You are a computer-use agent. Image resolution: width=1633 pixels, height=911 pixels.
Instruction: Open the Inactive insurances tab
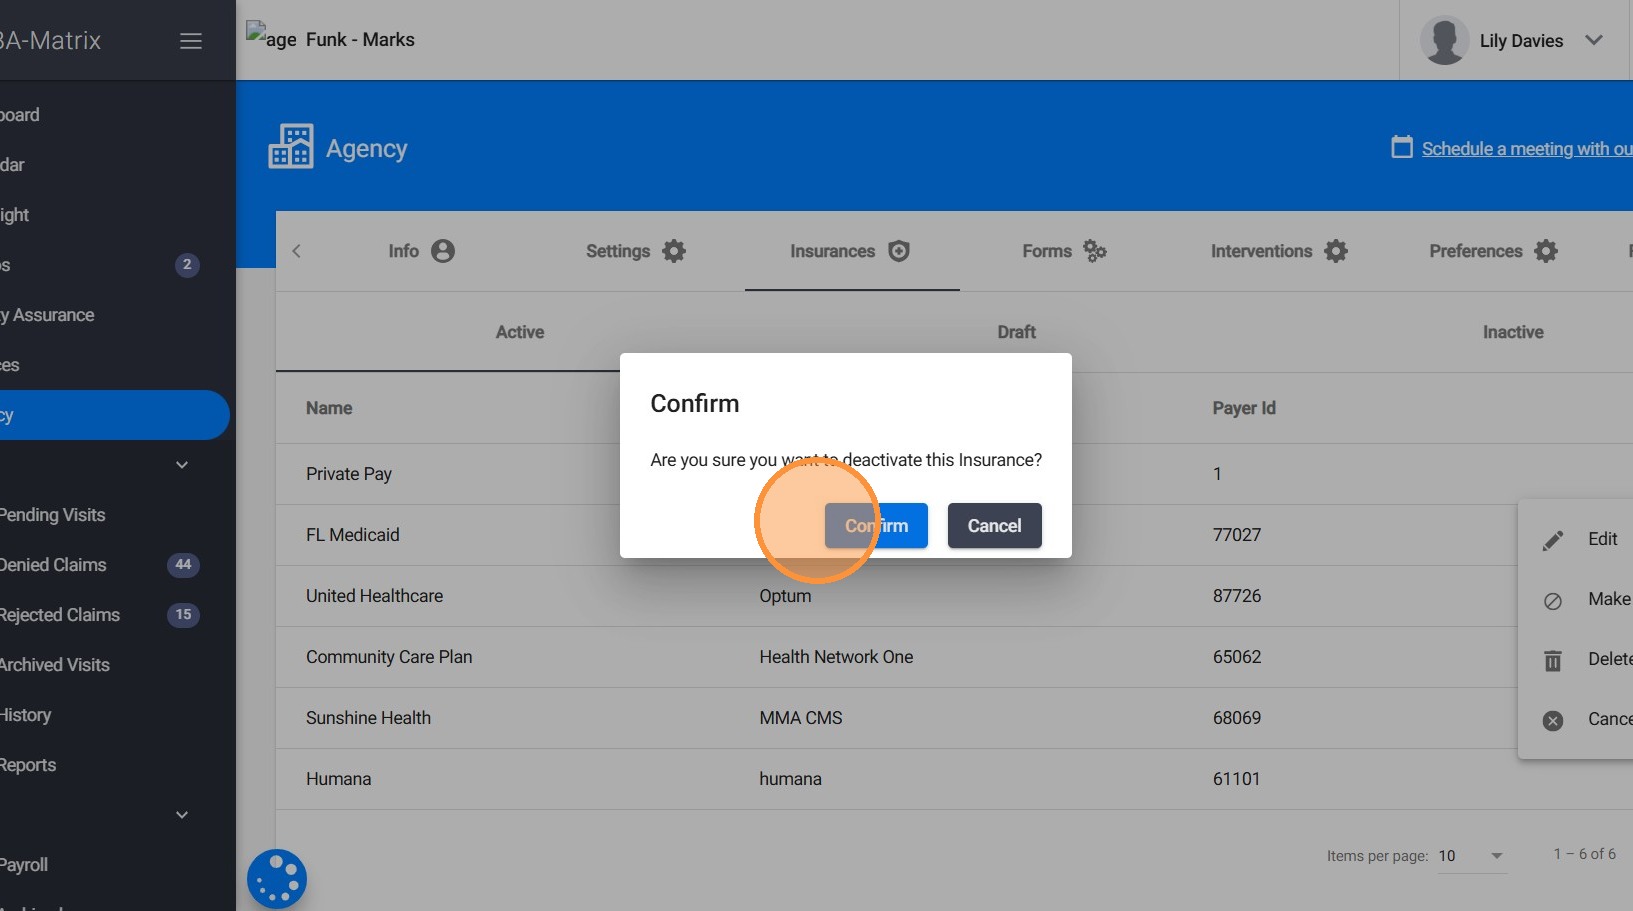(x=1512, y=332)
